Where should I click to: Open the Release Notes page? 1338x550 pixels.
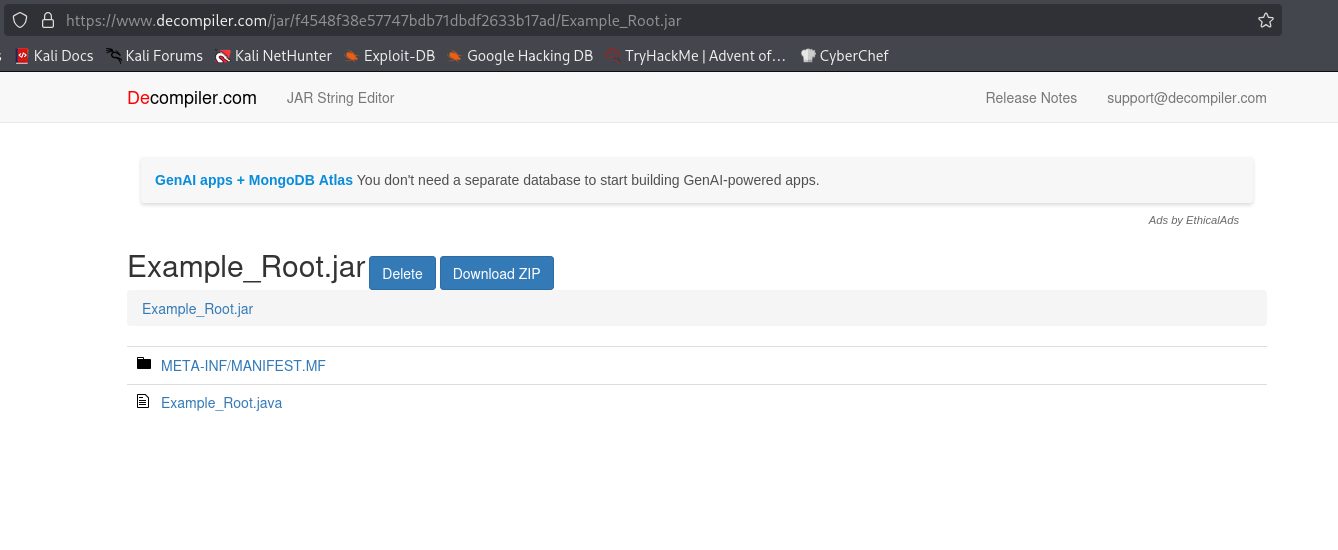[1031, 98]
